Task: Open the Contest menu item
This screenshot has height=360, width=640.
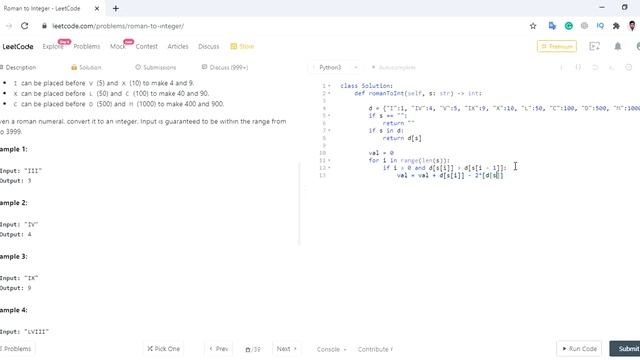Action: (147, 47)
